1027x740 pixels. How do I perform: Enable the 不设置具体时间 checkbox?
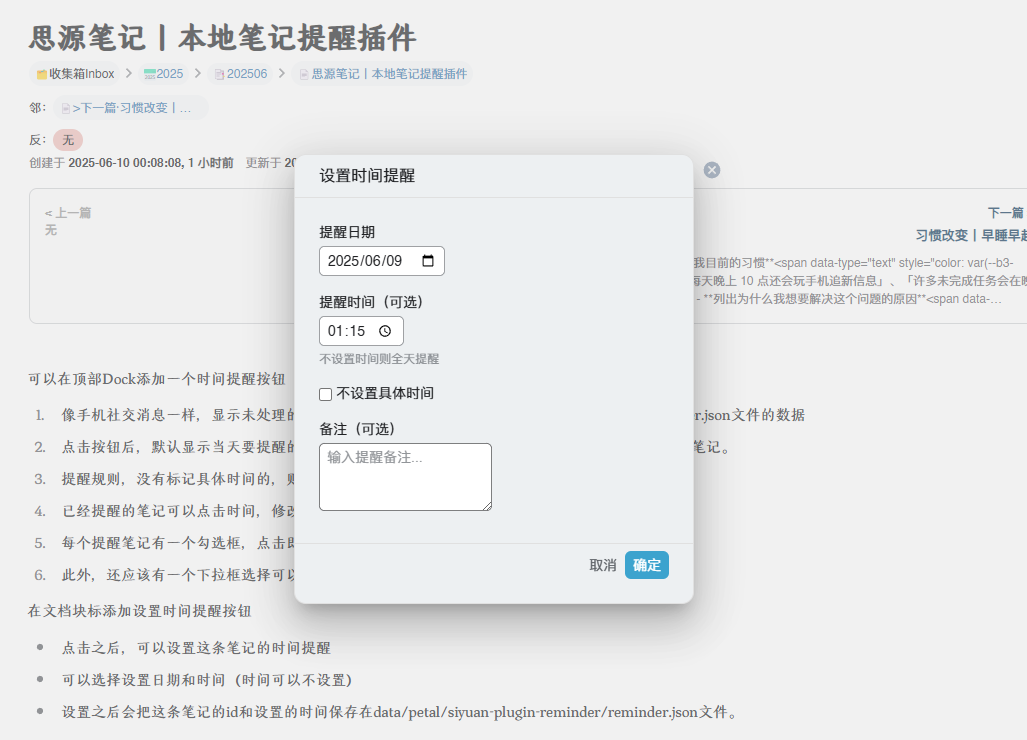pos(325,394)
